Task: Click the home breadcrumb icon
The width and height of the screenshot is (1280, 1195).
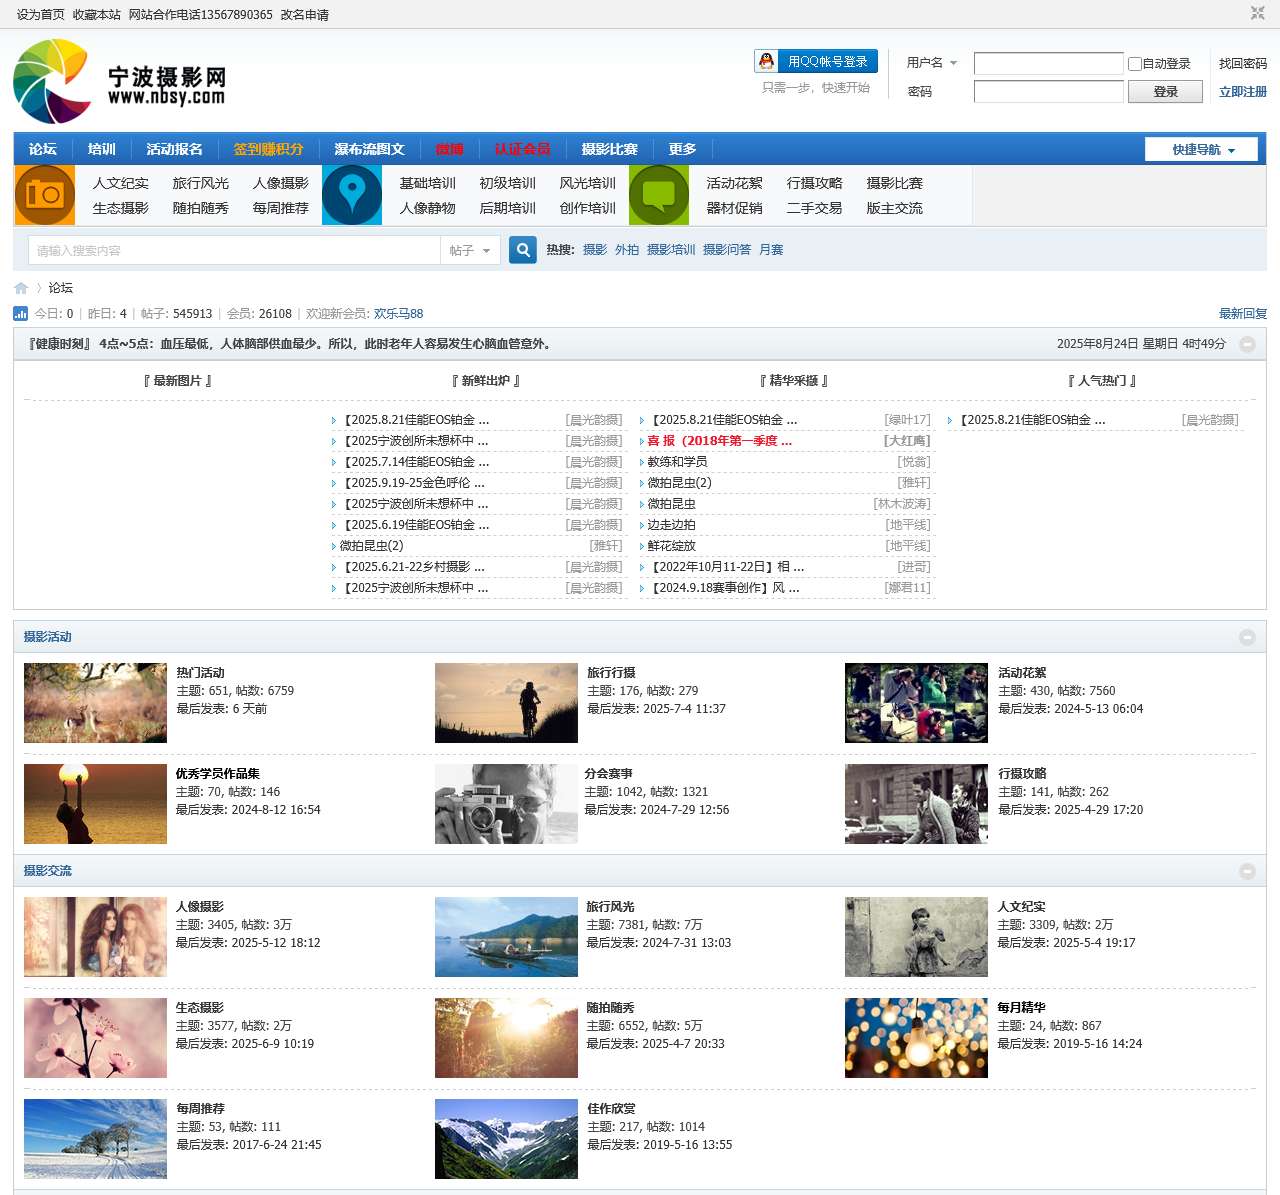Action: coord(21,288)
